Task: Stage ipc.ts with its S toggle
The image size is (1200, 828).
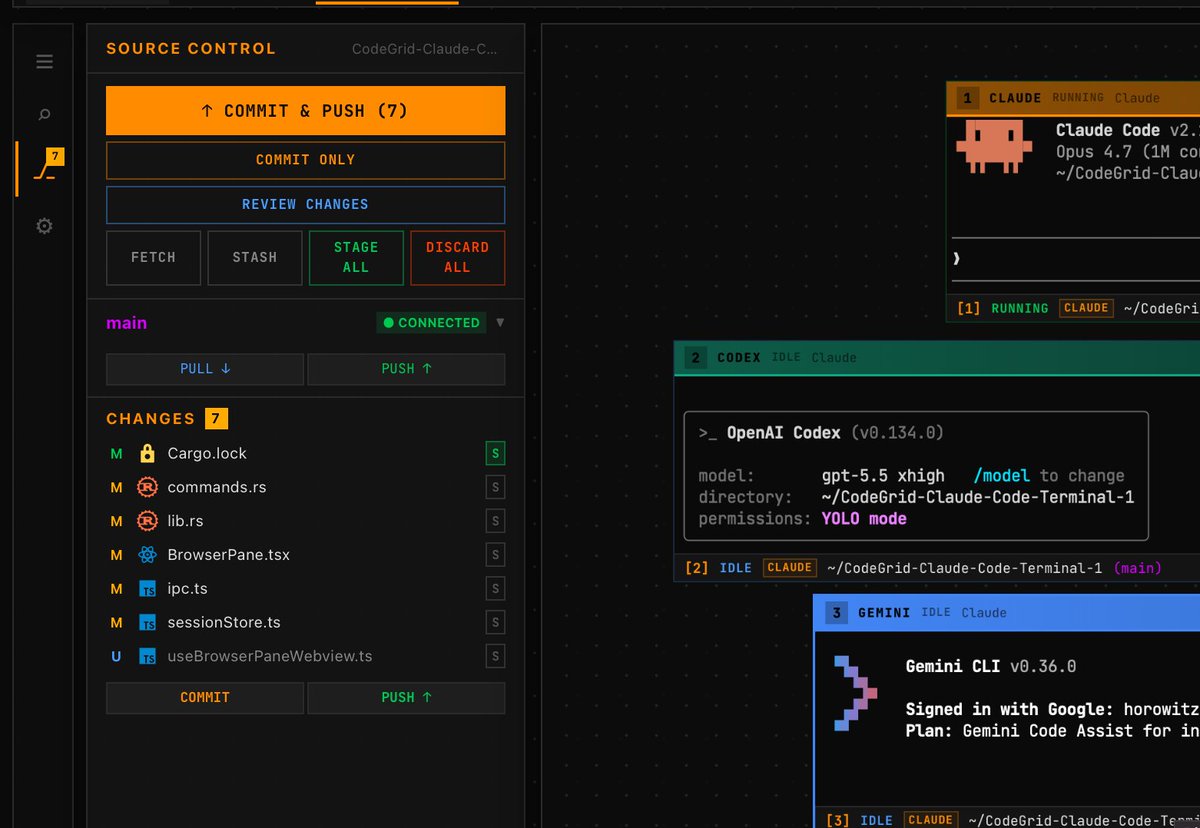Action: (495, 589)
